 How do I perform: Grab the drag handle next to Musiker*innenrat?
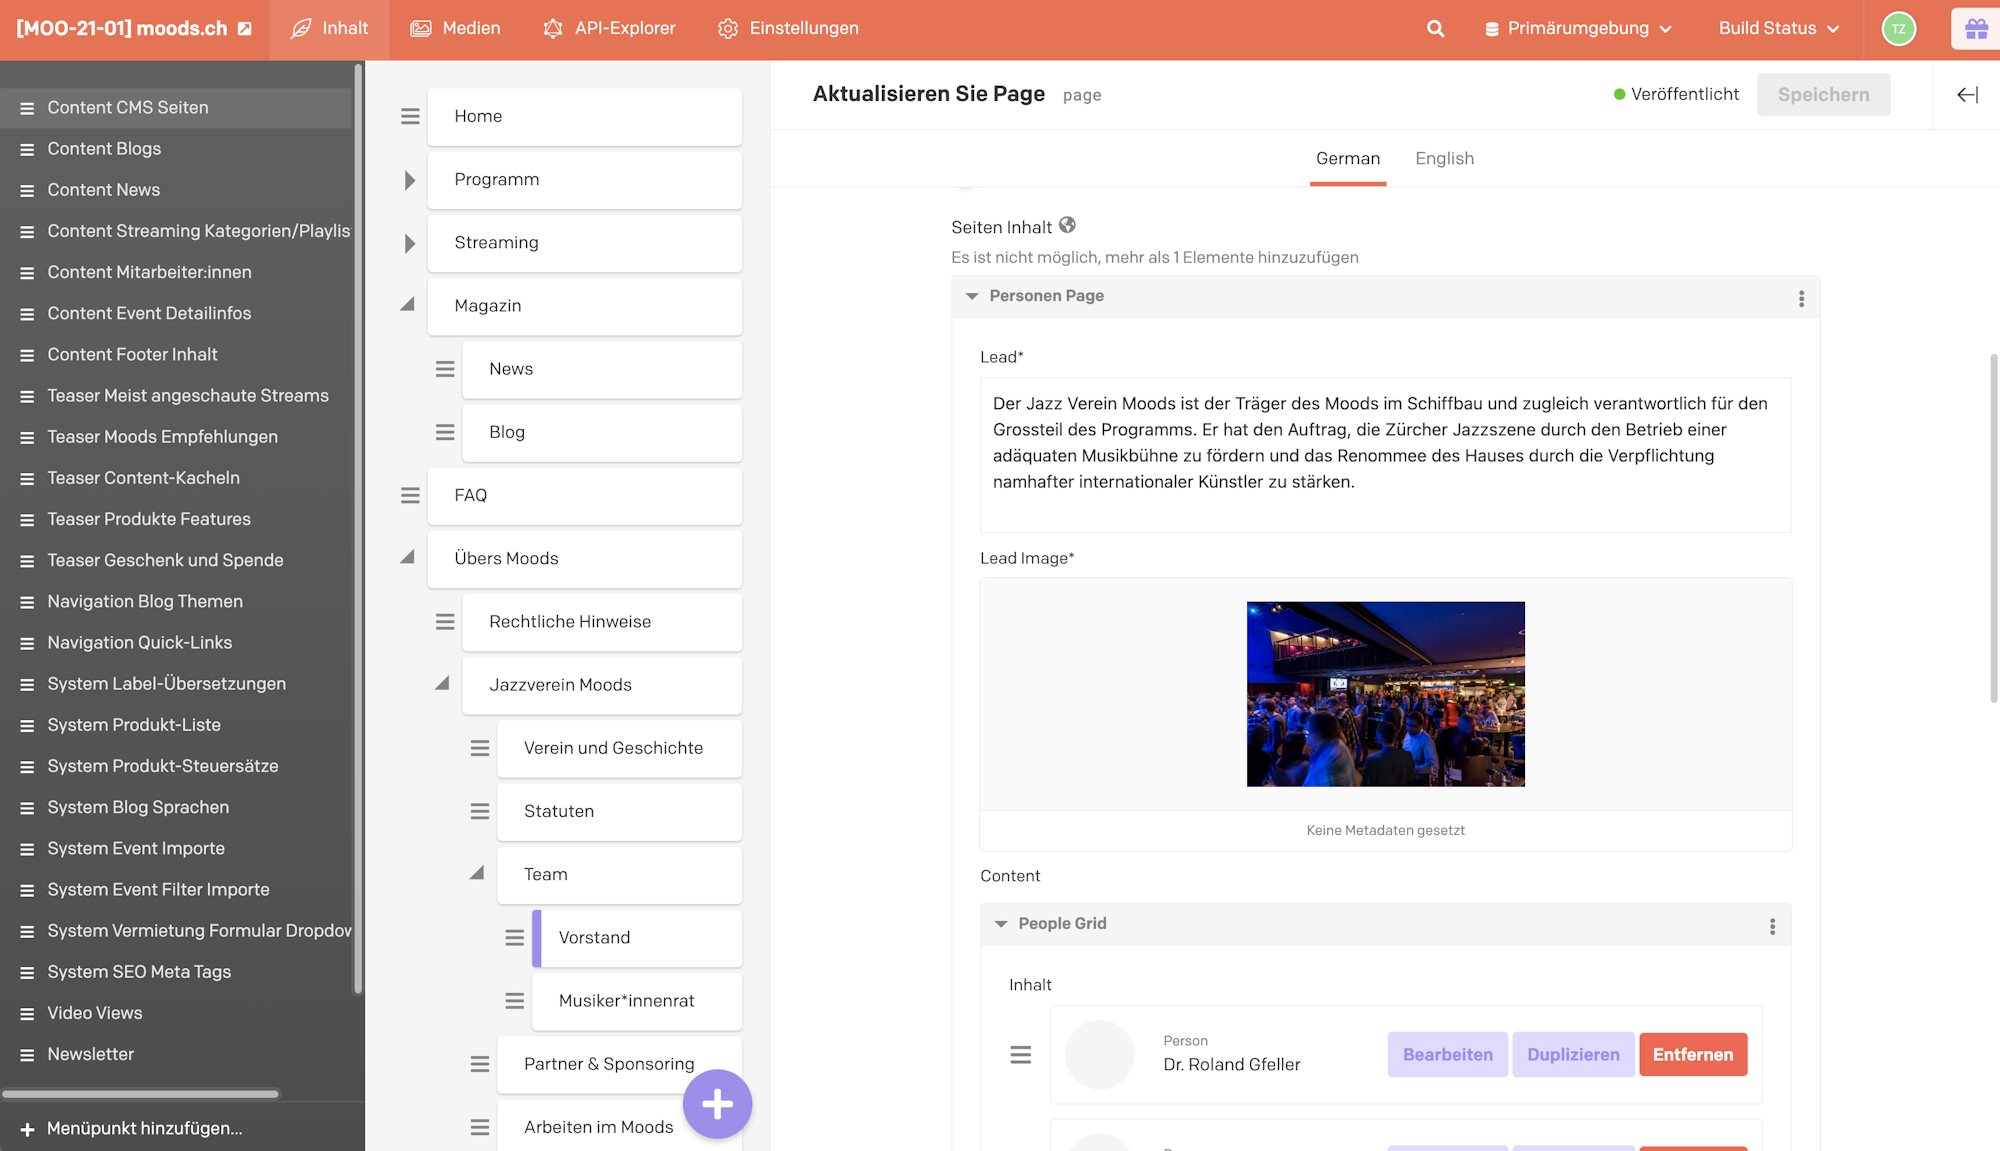514,1000
